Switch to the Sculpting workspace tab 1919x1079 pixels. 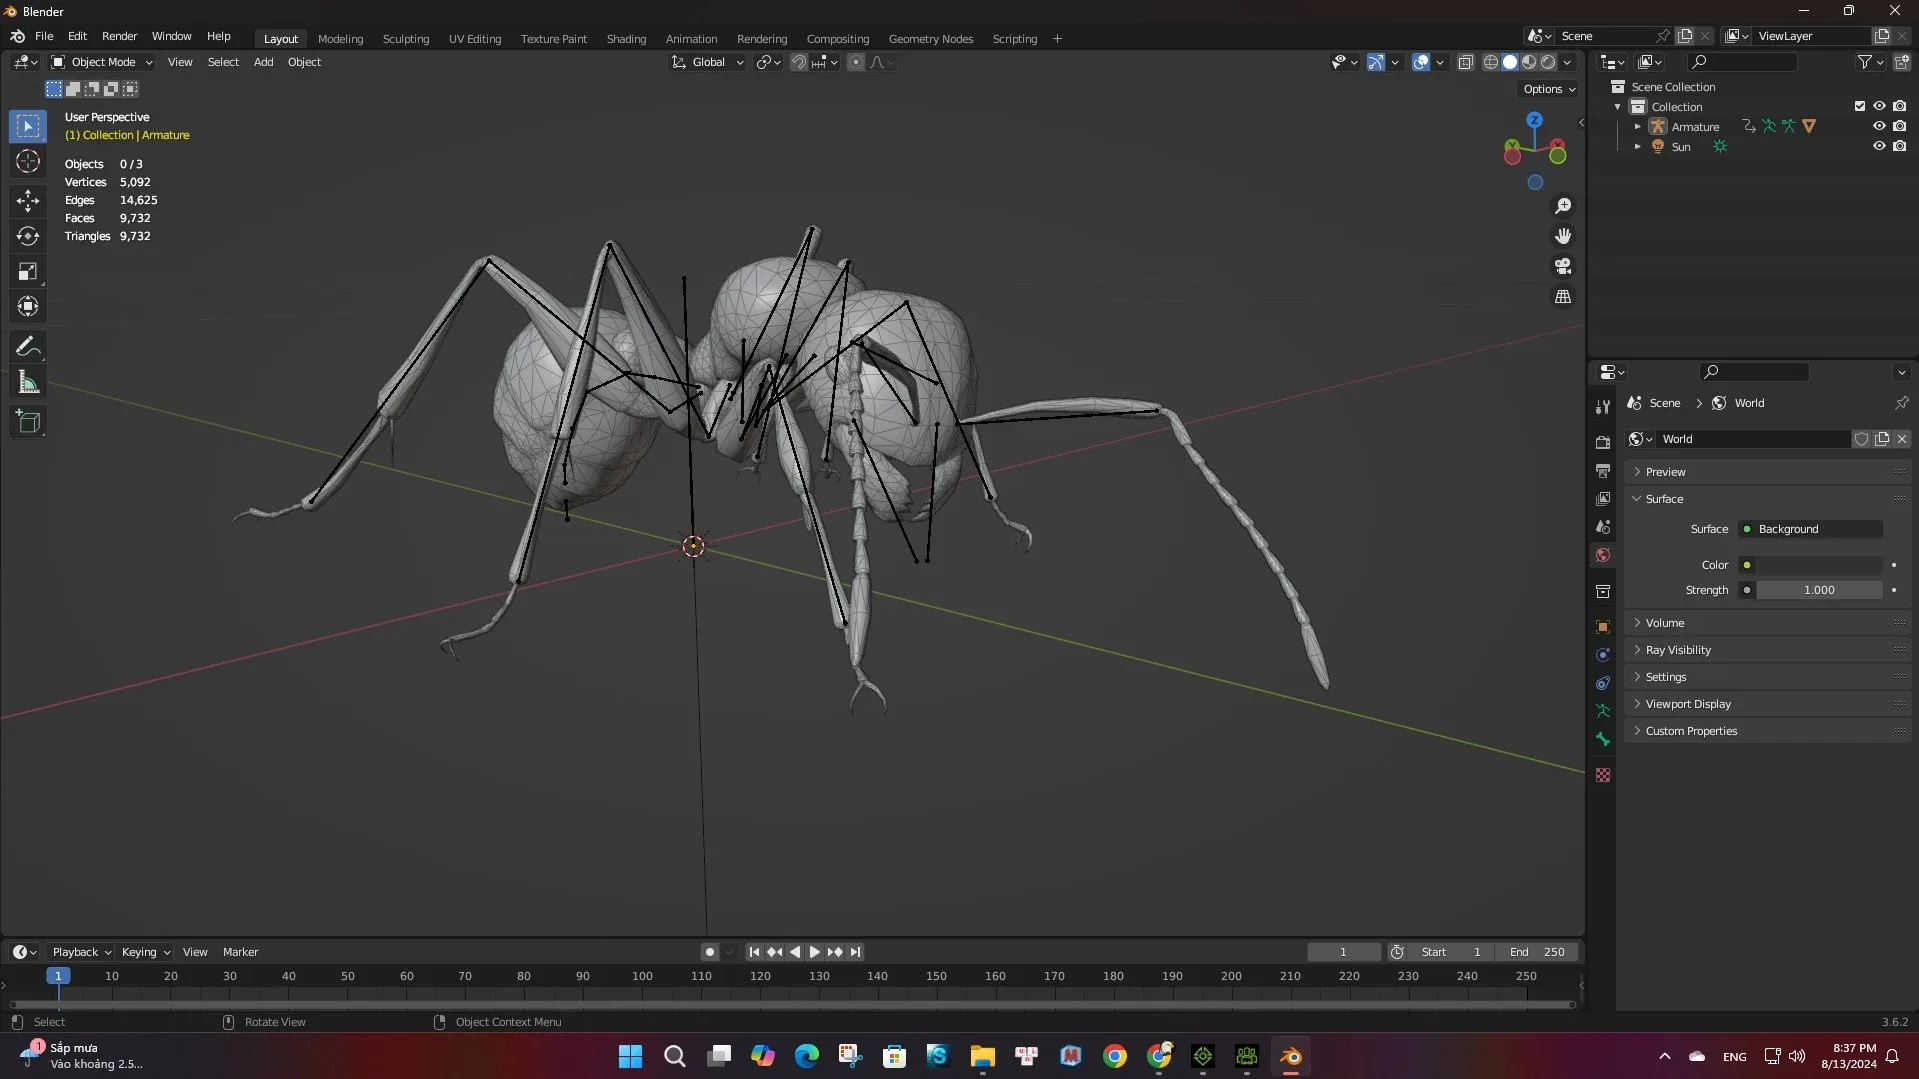[405, 39]
